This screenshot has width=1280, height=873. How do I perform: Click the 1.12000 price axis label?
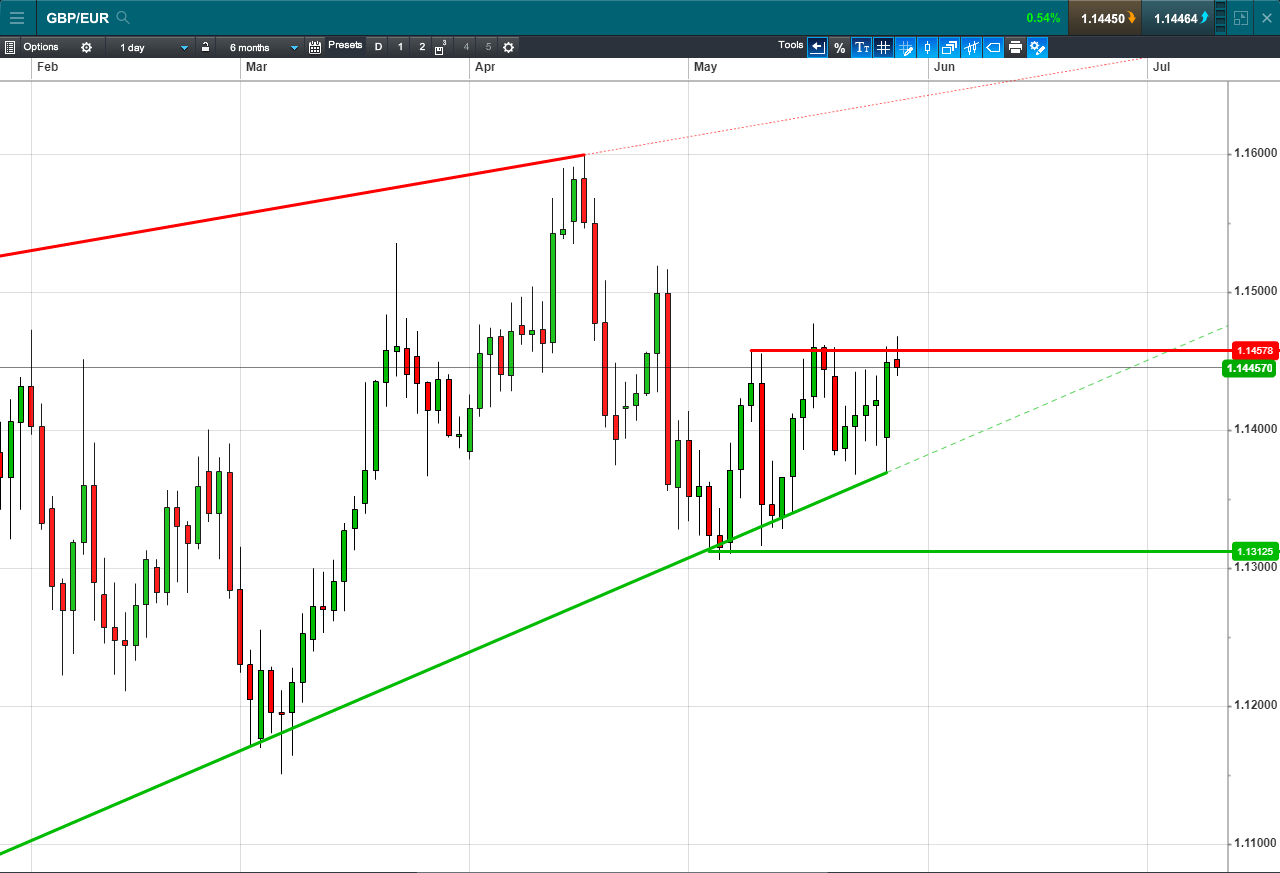[1256, 706]
